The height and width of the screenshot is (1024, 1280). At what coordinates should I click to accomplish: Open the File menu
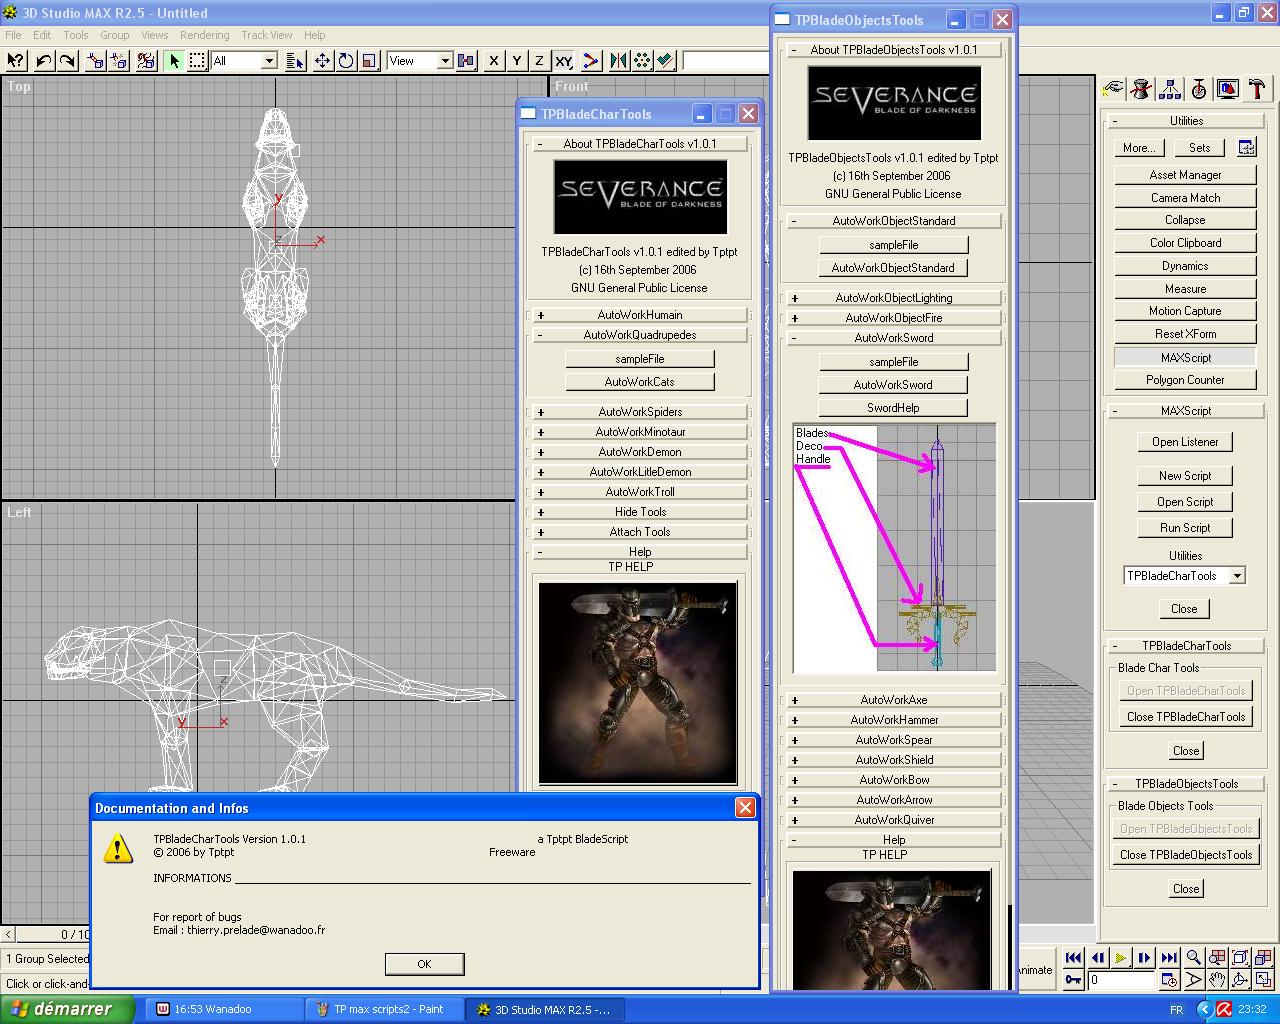pos(13,35)
